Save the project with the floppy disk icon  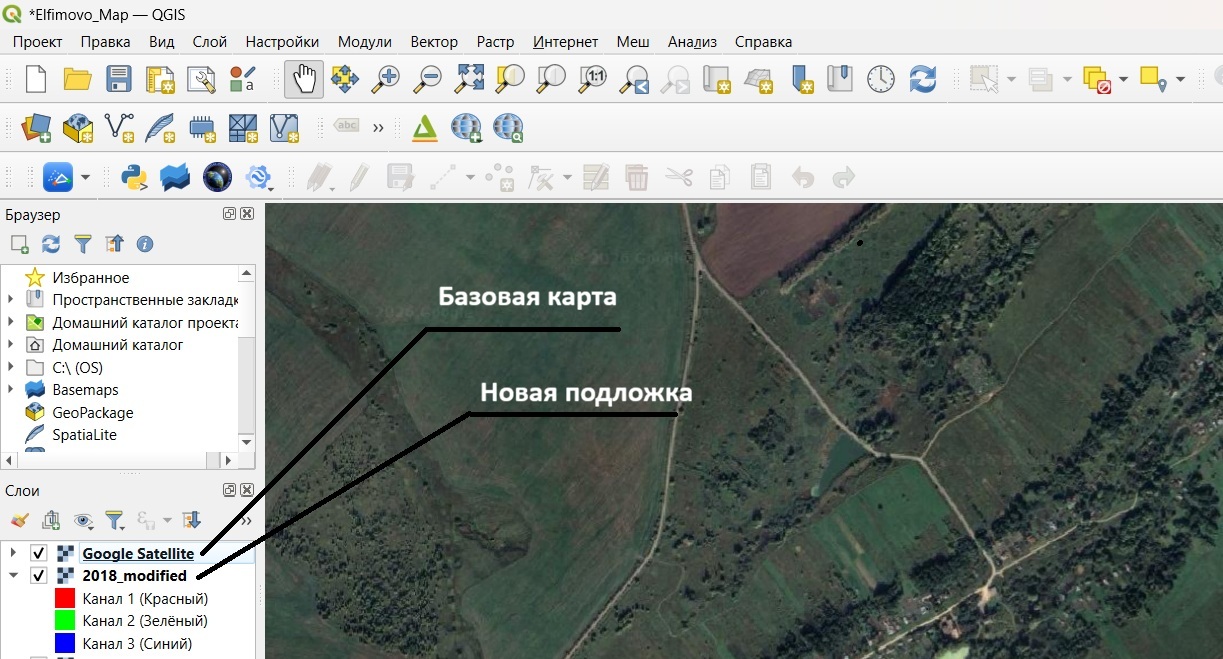119,79
